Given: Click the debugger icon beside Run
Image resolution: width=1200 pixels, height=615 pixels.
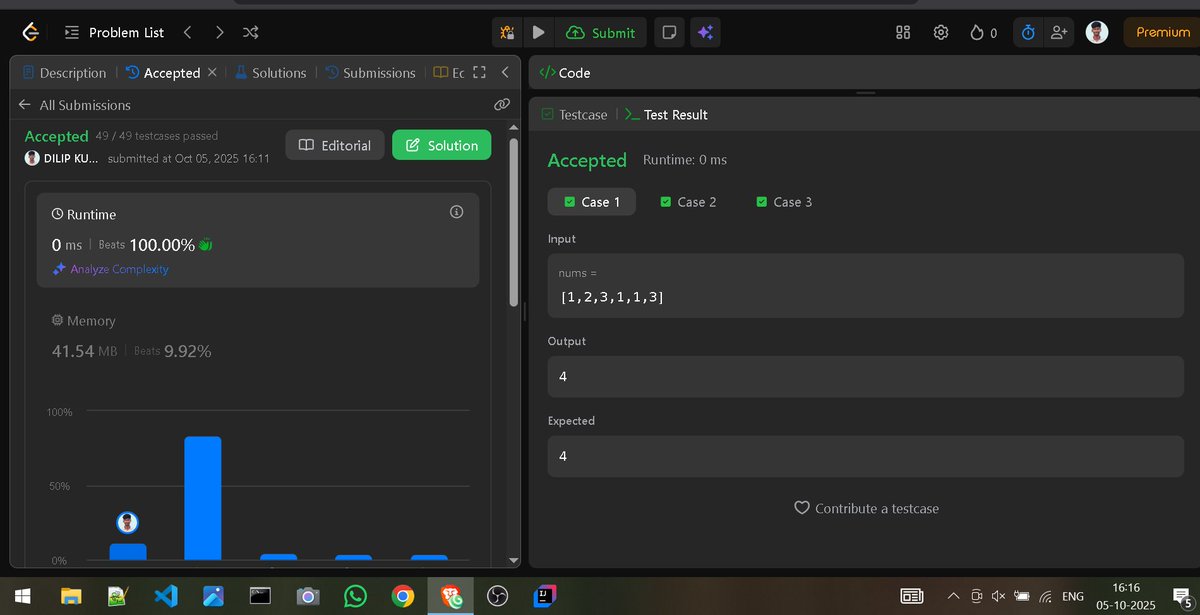Looking at the screenshot, I should [507, 32].
